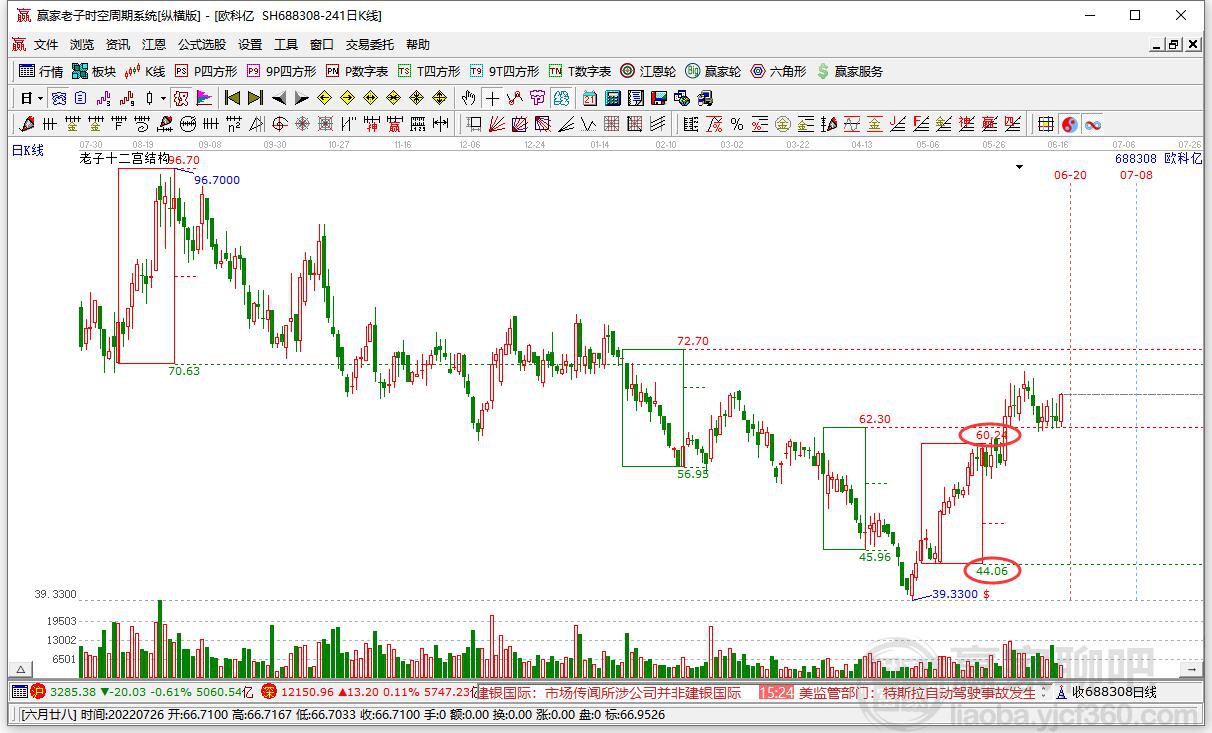Image resolution: width=1212 pixels, height=733 pixels.
Task: Open the 公式选股 menu
Action: point(202,45)
